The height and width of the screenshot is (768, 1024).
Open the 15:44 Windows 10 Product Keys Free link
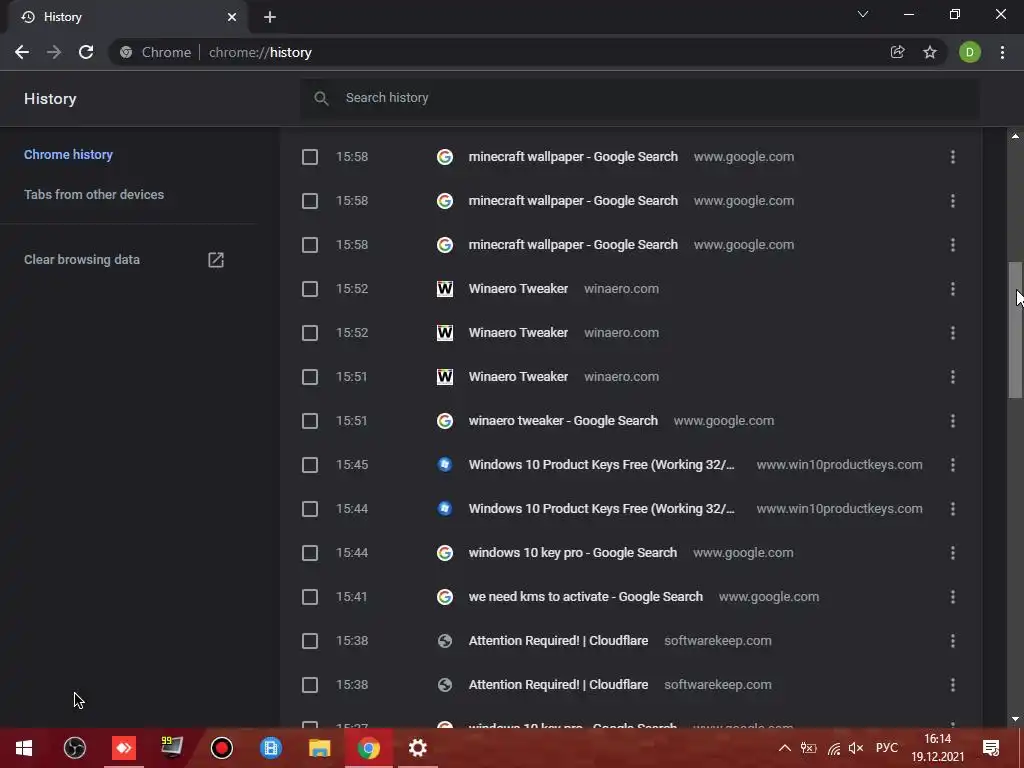[601, 509]
